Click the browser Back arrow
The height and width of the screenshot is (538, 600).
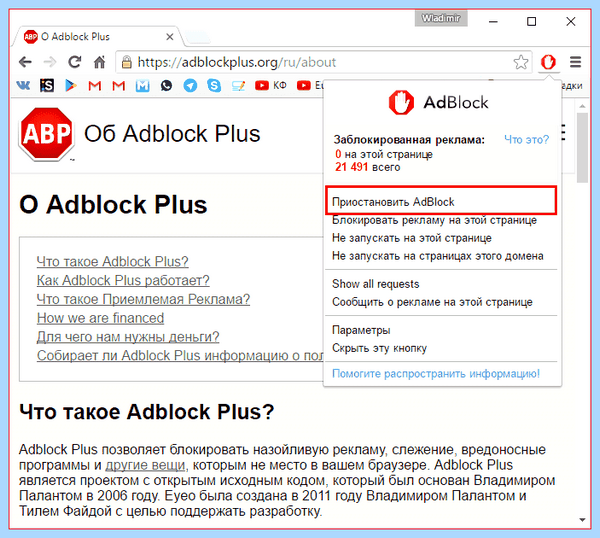pos(26,62)
